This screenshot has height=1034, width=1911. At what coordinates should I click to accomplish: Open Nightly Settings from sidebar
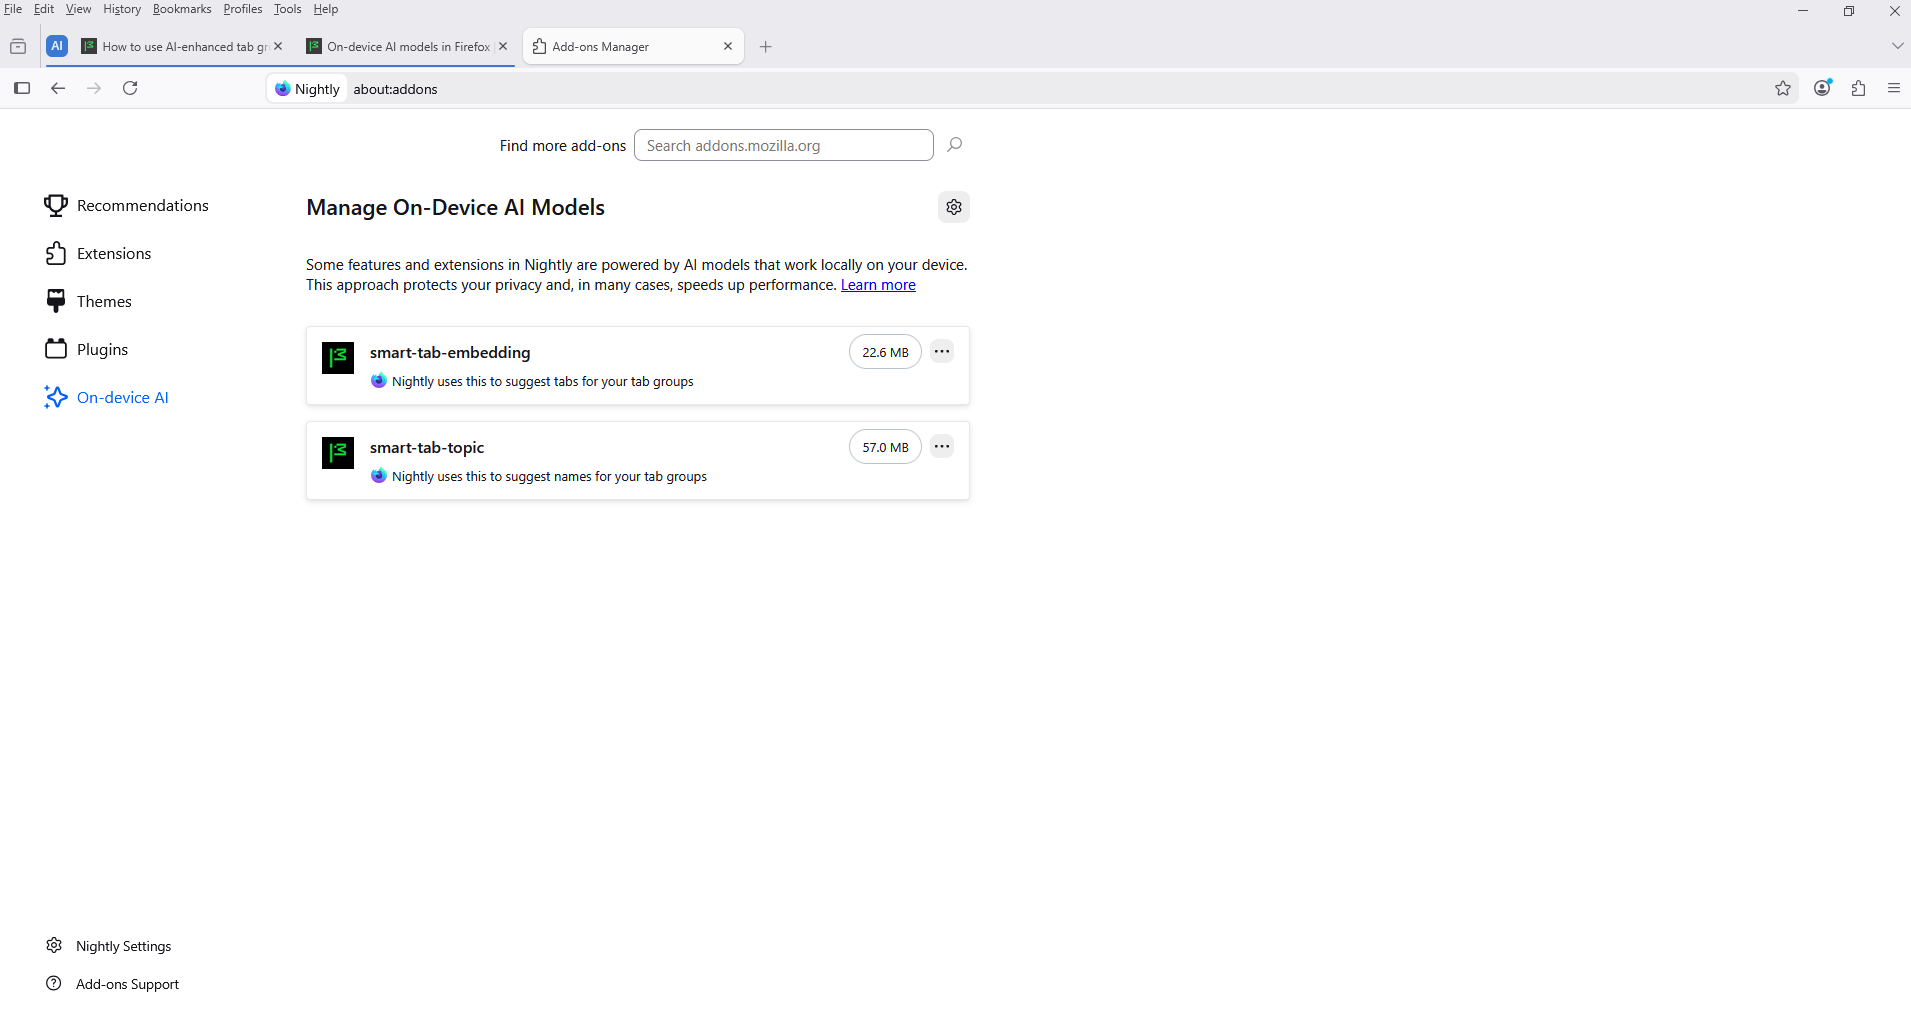(123, 946)
